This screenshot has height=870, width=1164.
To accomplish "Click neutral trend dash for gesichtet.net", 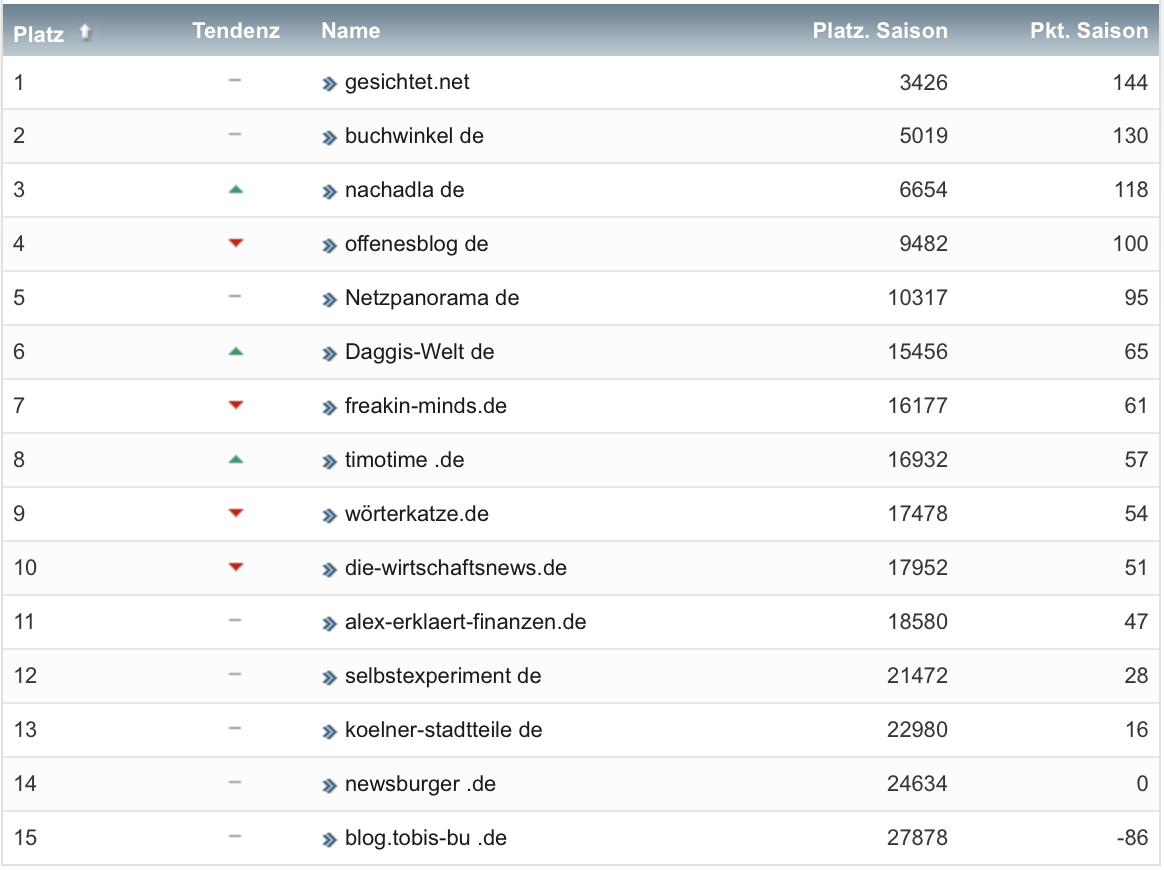I will pyautogui.click(x=235, y=80).
